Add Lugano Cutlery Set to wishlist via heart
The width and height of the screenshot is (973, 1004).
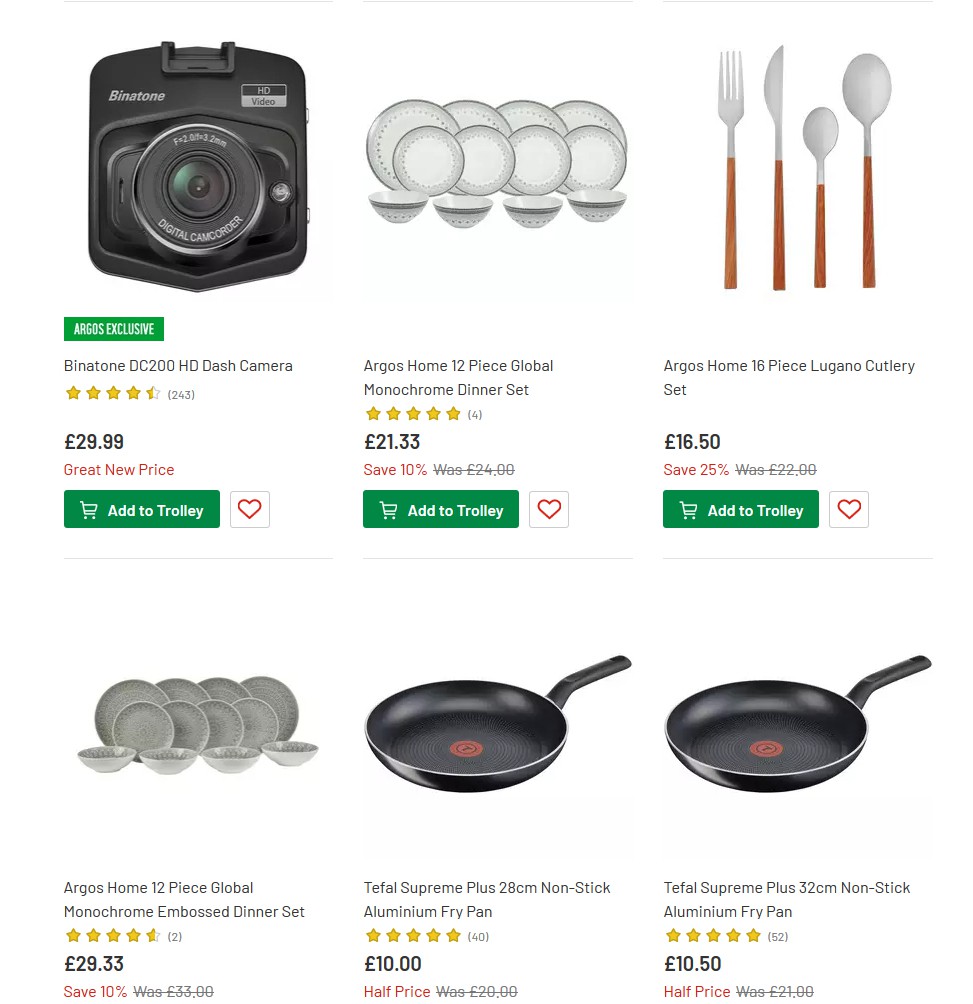[x=848, y=509]
